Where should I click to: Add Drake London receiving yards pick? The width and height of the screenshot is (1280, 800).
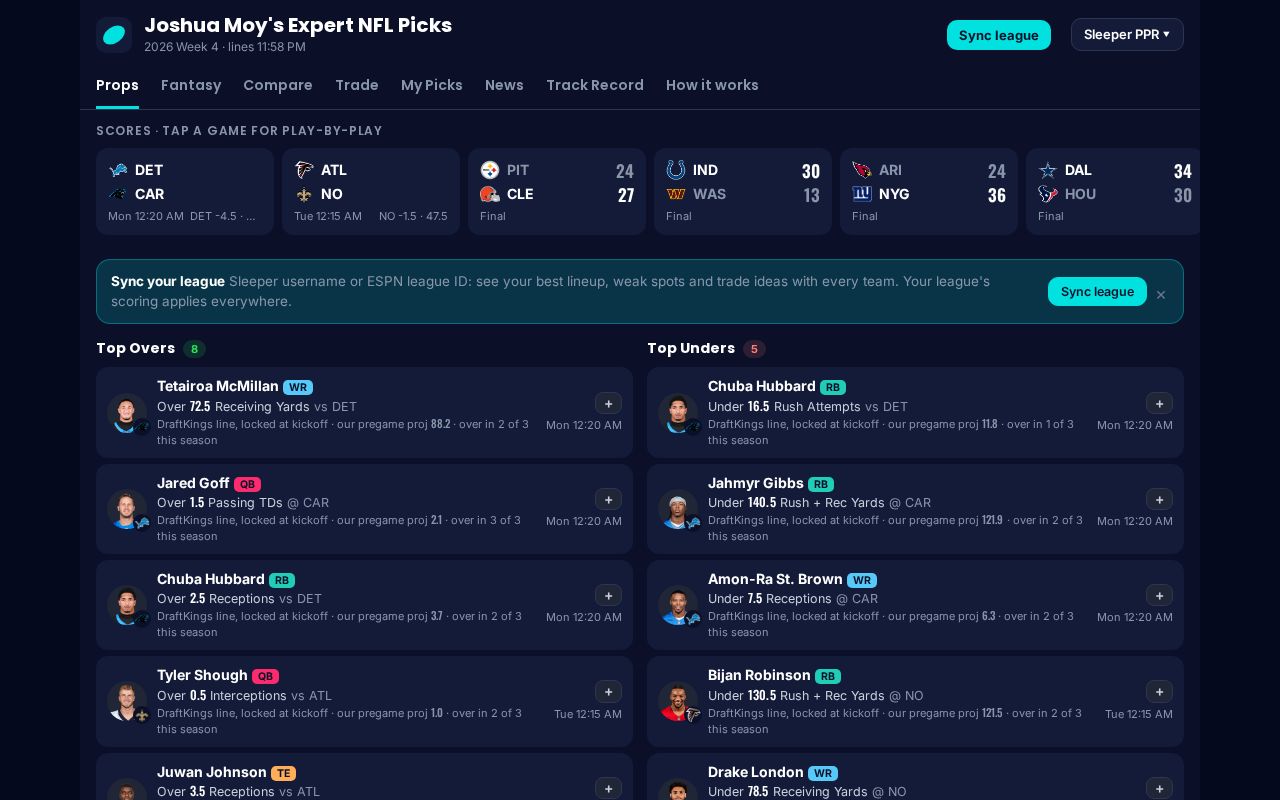coord(1159,788)
